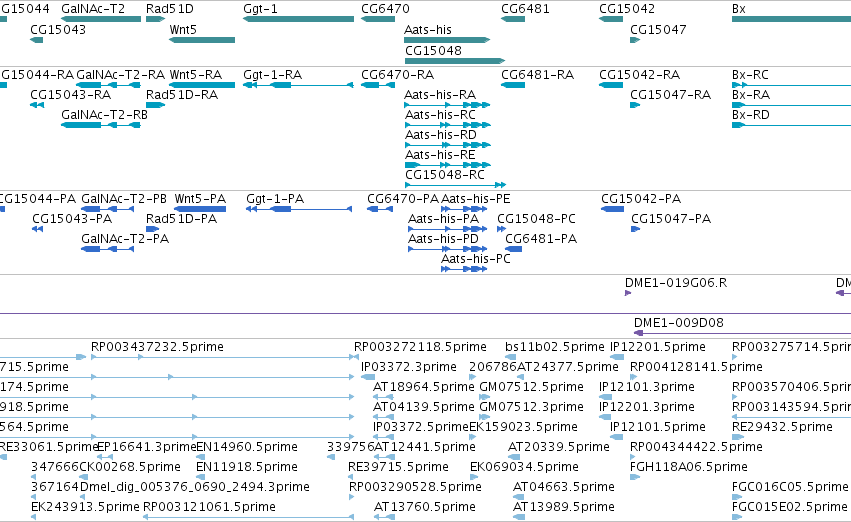The height and width of the screenshot is (522, 851).
Task: Click EST label AT13989.5prime
Action: [564, 508]
